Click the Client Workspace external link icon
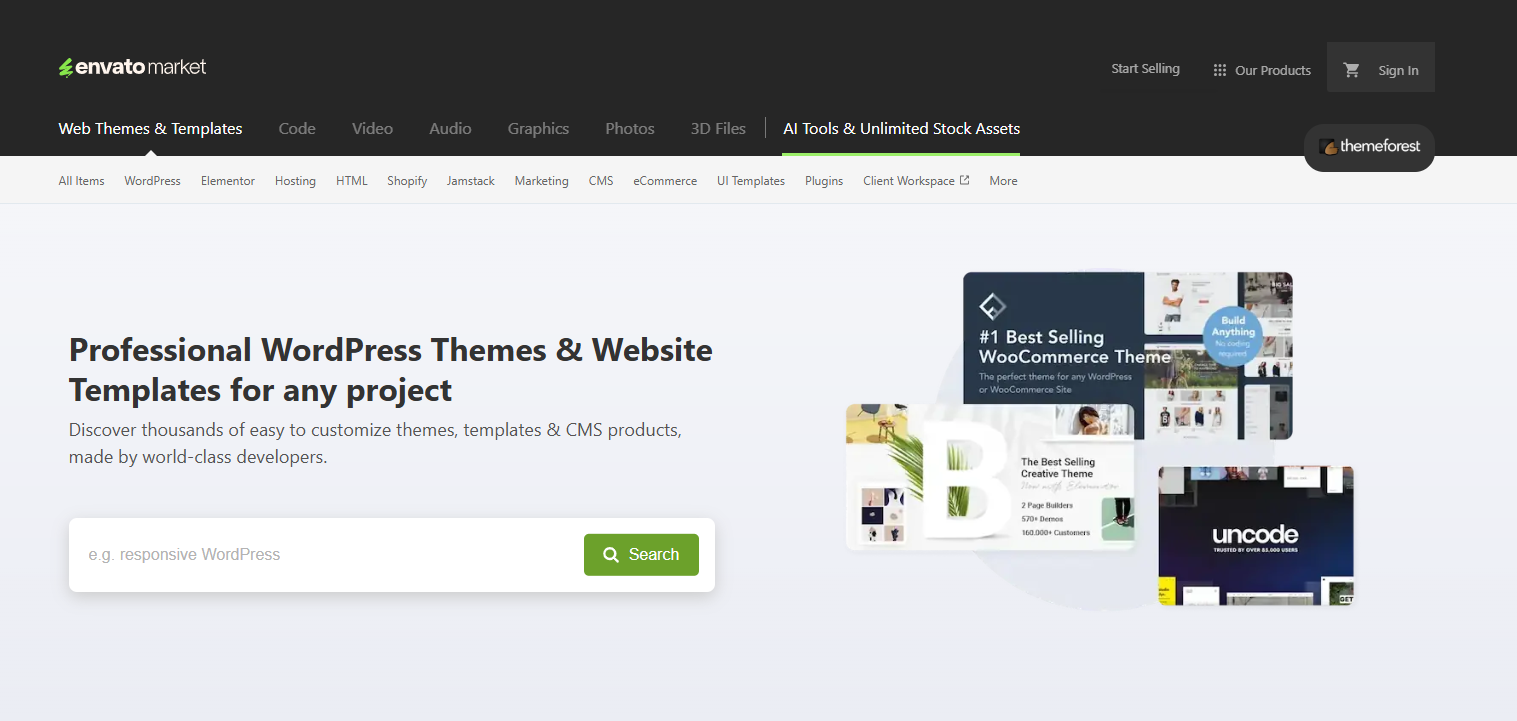 coord(965,181)
